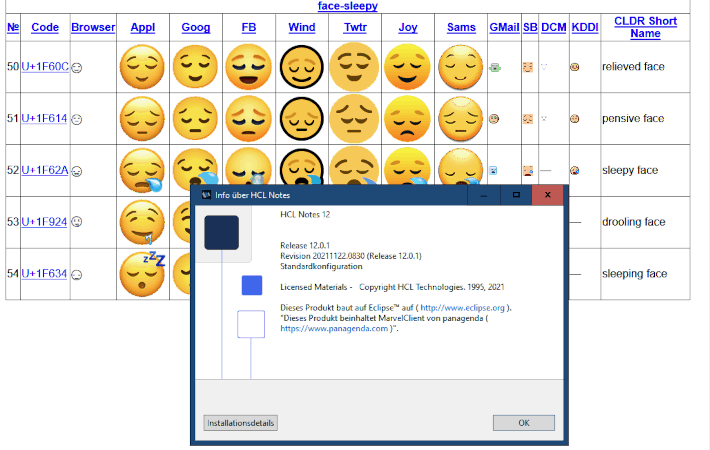710x450 pixels.
Task: Follow the https://www.panagenda.com link
Action: (334, 329)
